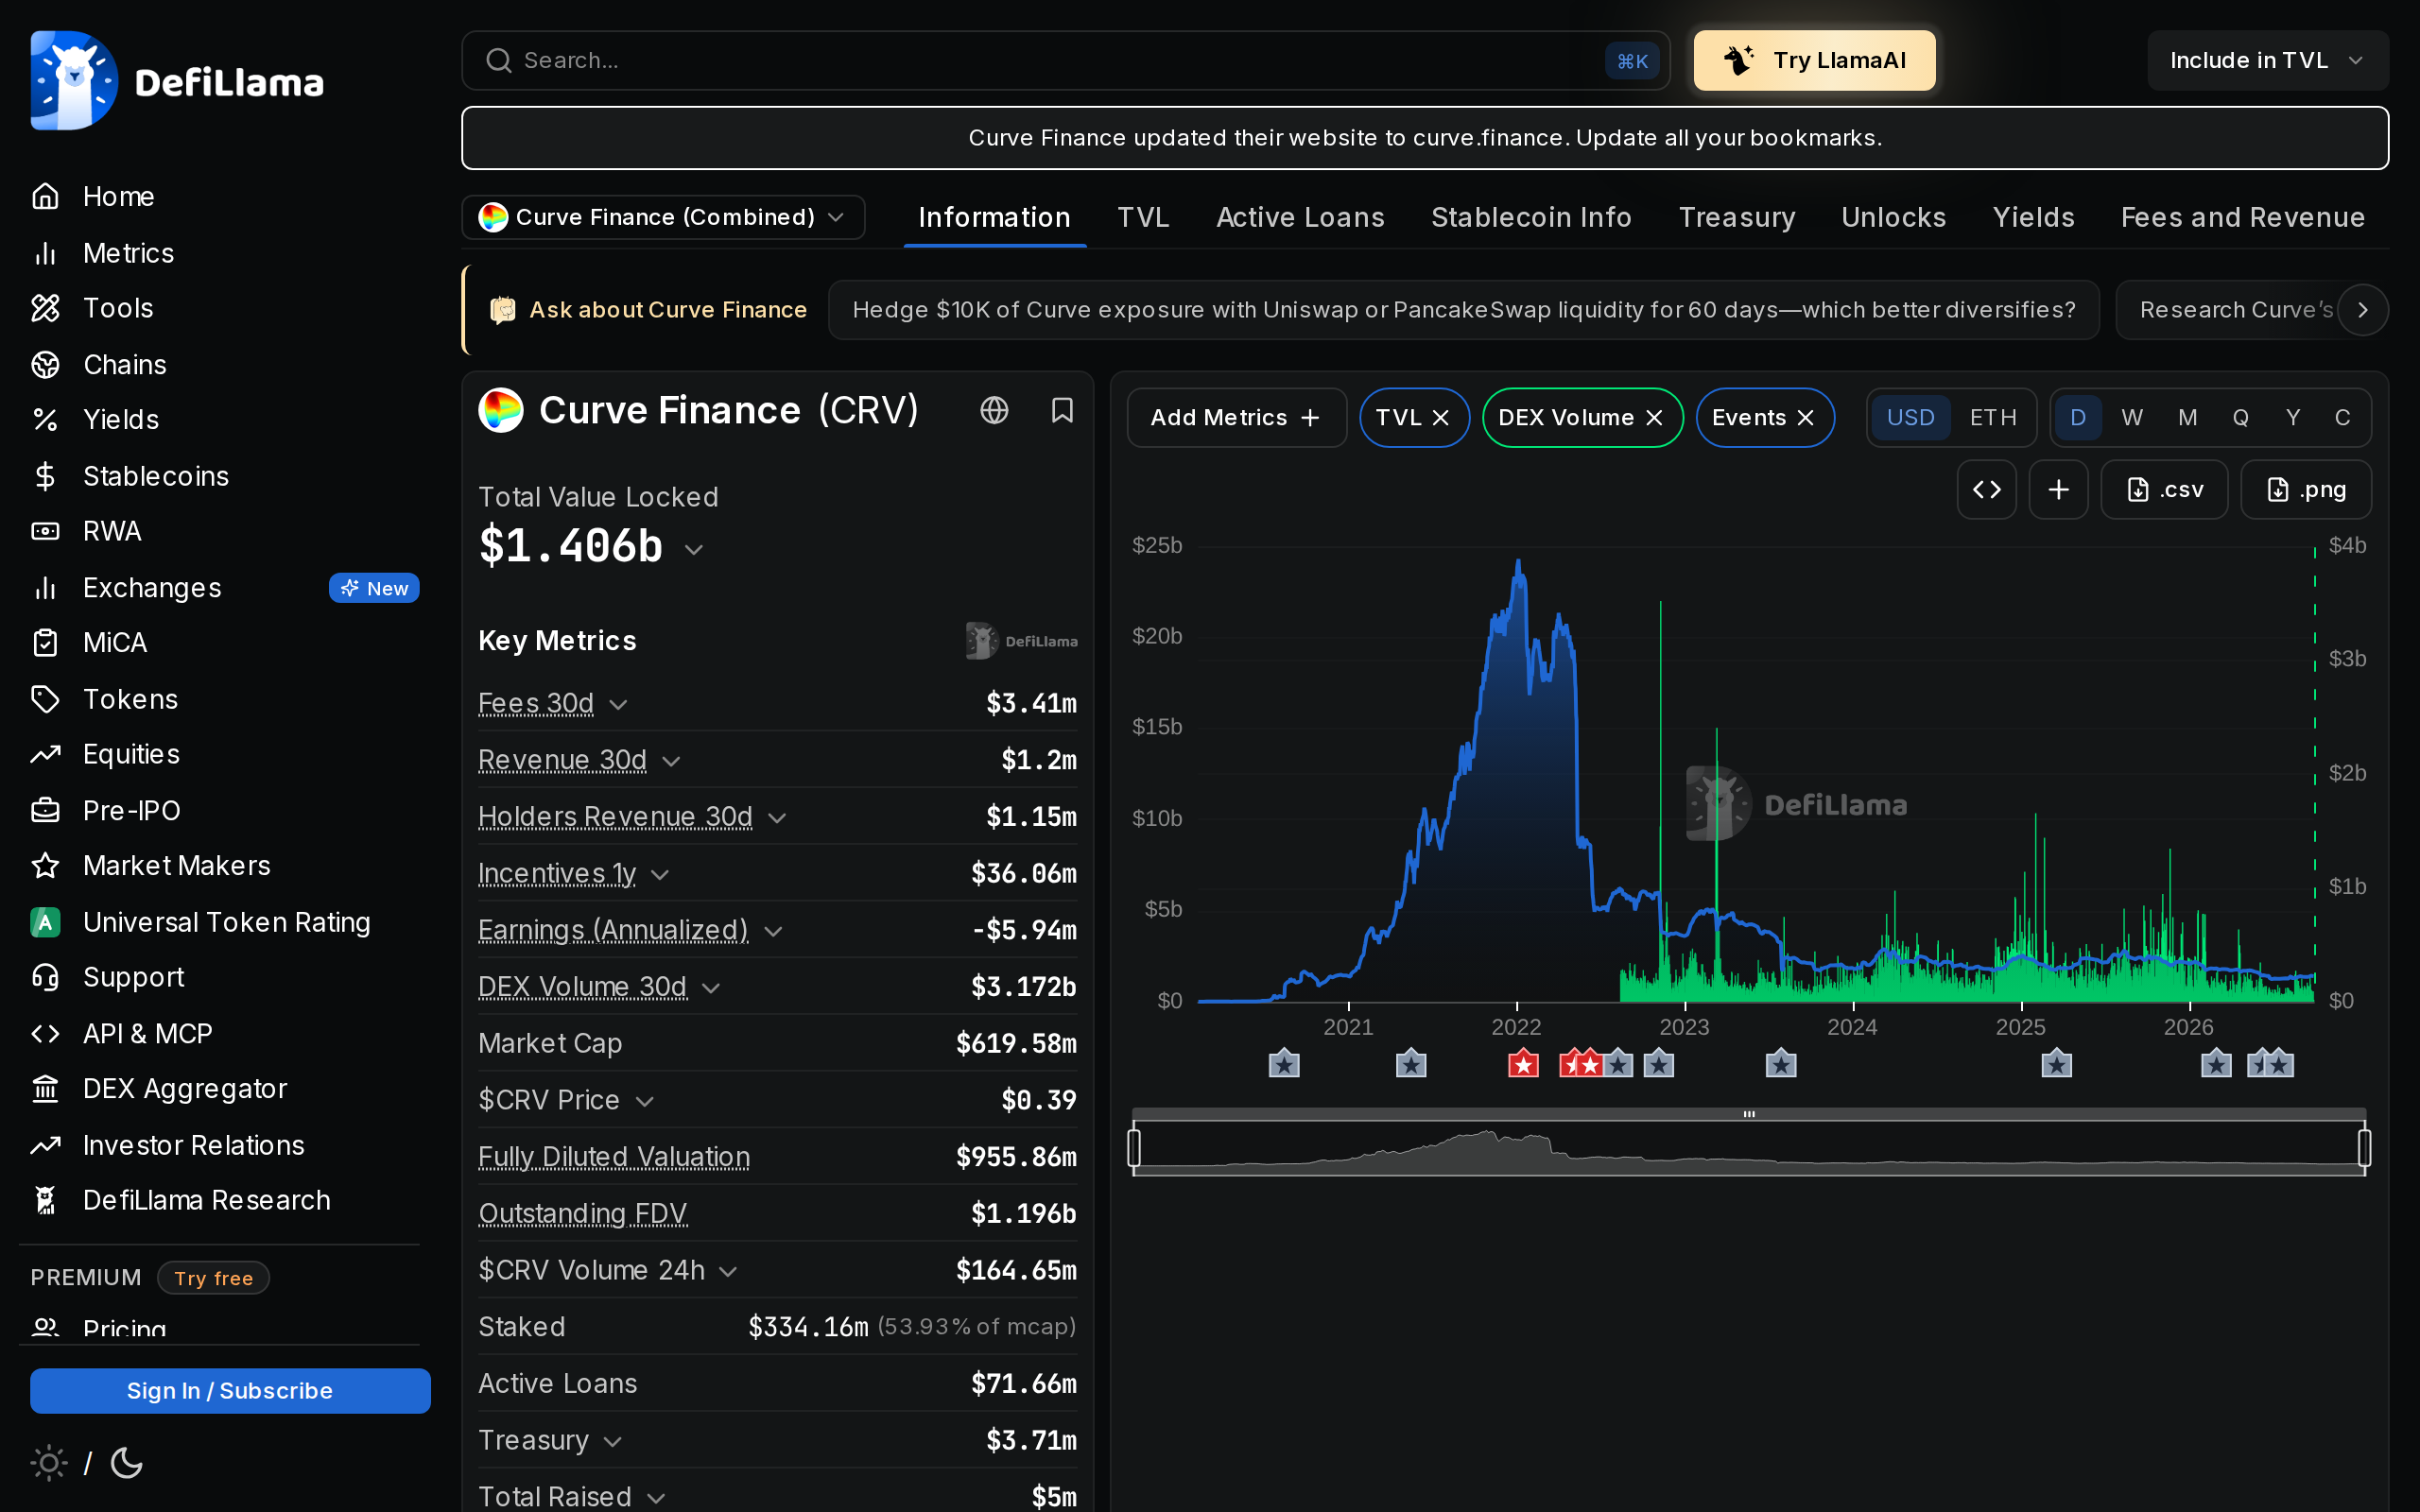Open the Pre-IPO briefcase icon
The width and height of the screenshot is (2420, 1512).
point(45,810)
